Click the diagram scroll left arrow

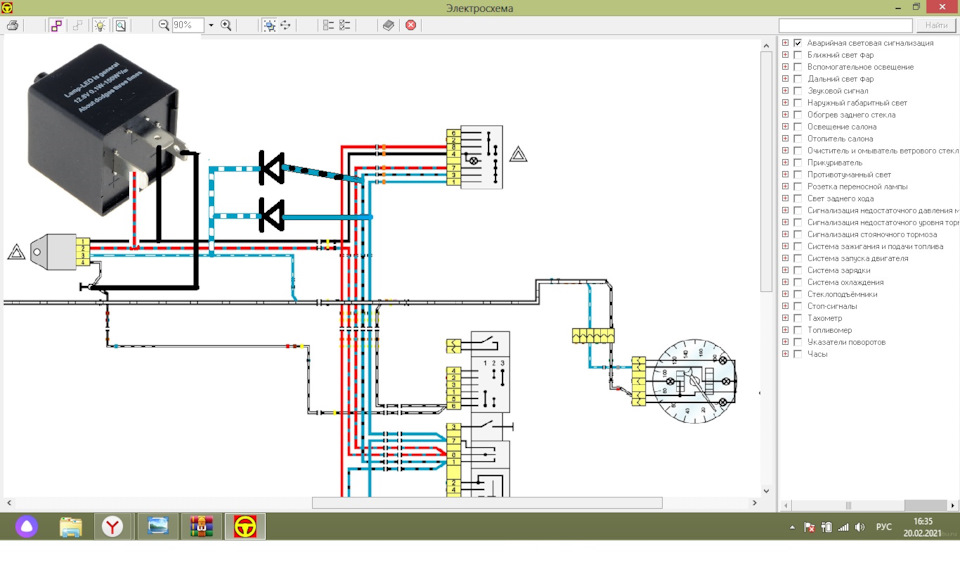[9, 503]
